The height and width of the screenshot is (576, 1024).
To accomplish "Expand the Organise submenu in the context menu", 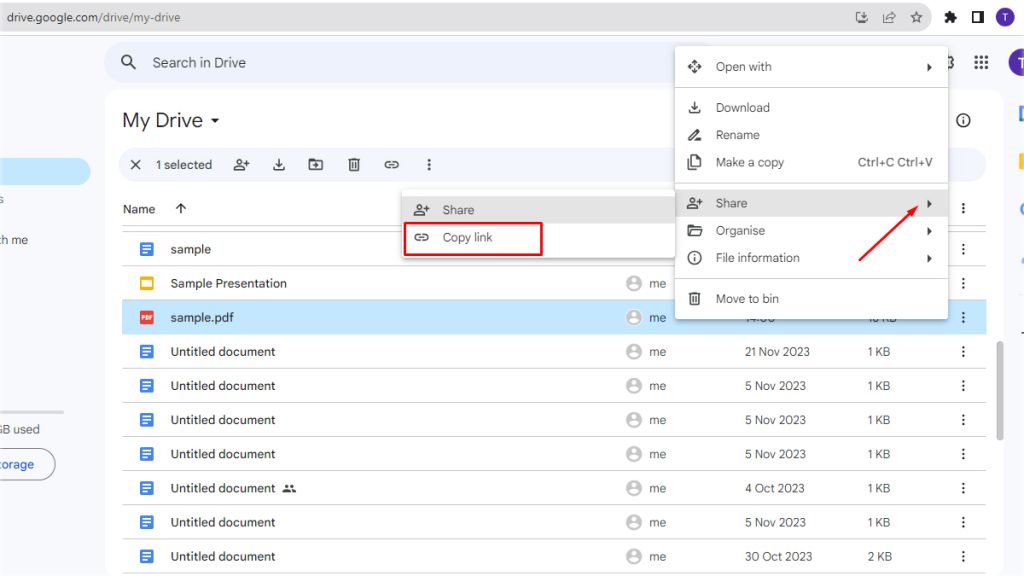I will click(928, 230).
